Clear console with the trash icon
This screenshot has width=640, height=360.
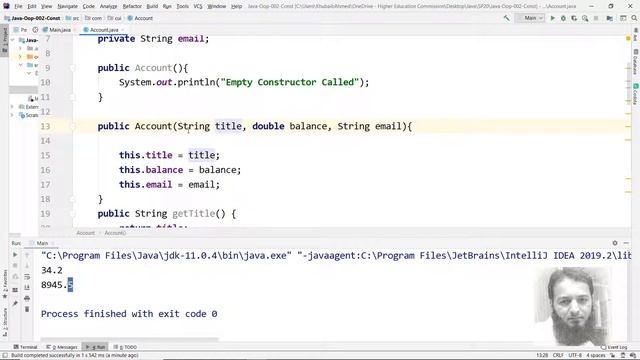(x=27, y=309)
